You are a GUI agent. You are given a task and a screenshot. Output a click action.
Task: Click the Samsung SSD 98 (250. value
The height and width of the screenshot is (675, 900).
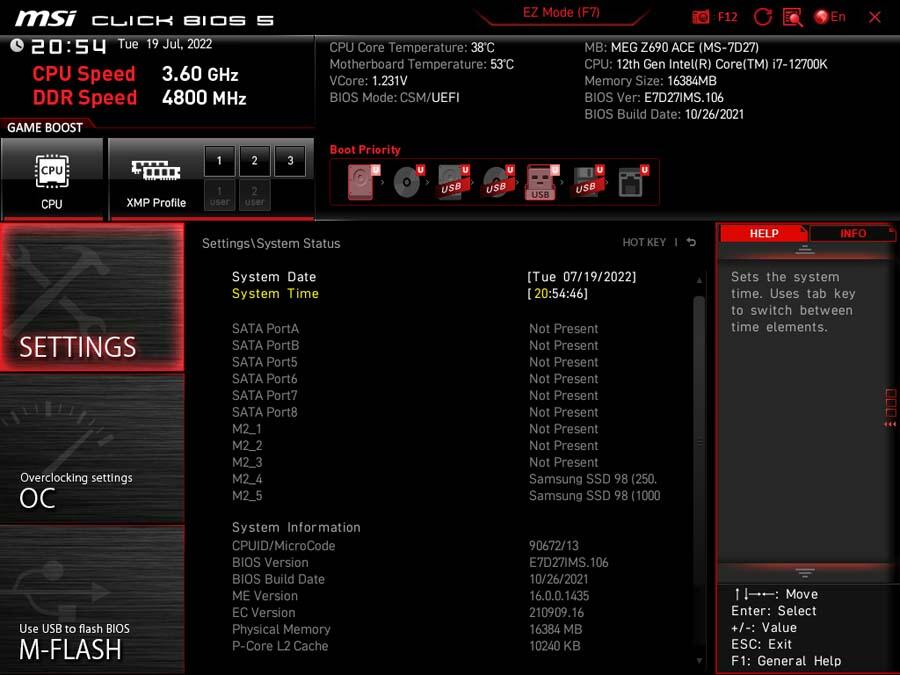click(x=593, y=479)
